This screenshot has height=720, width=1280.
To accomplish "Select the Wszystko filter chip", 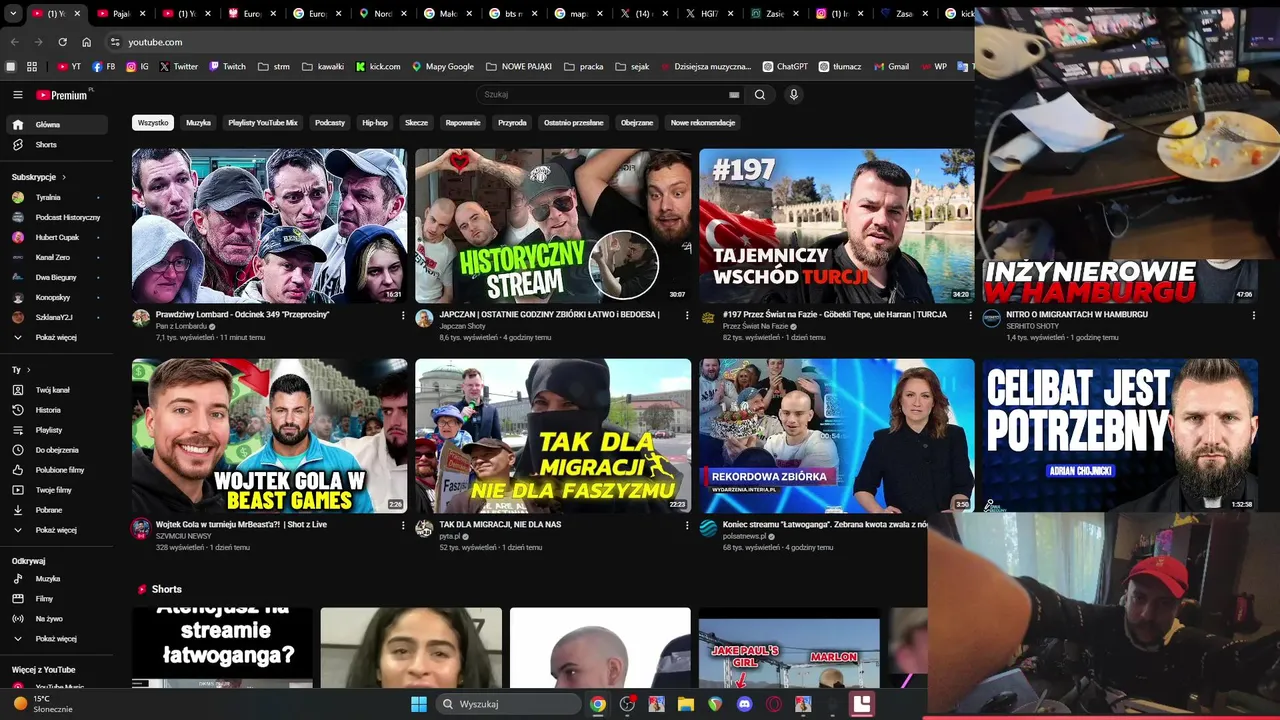I will (153, 123).
